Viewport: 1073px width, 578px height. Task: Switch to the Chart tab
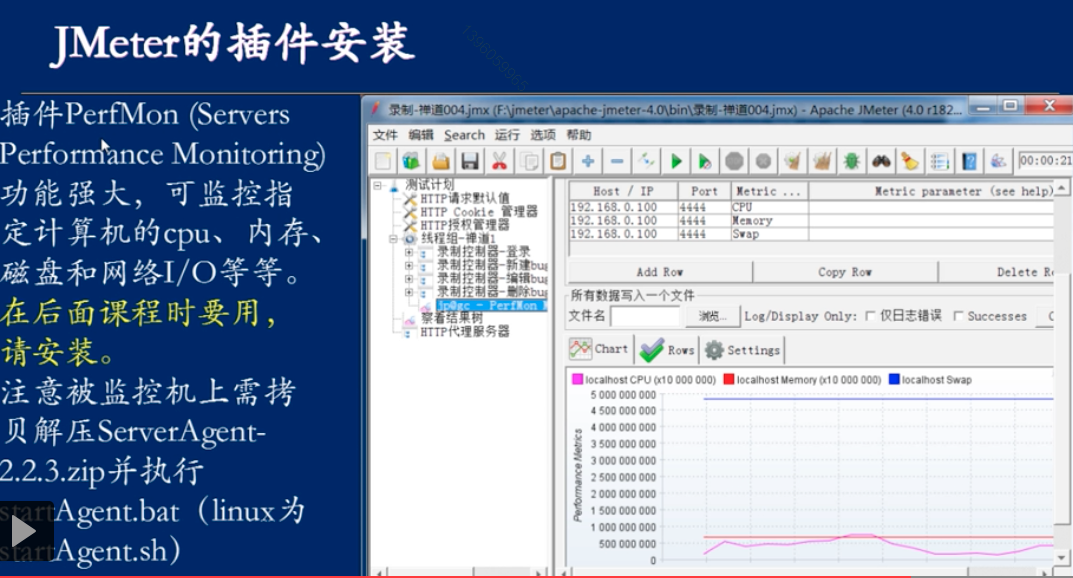(x=599, y=349)
